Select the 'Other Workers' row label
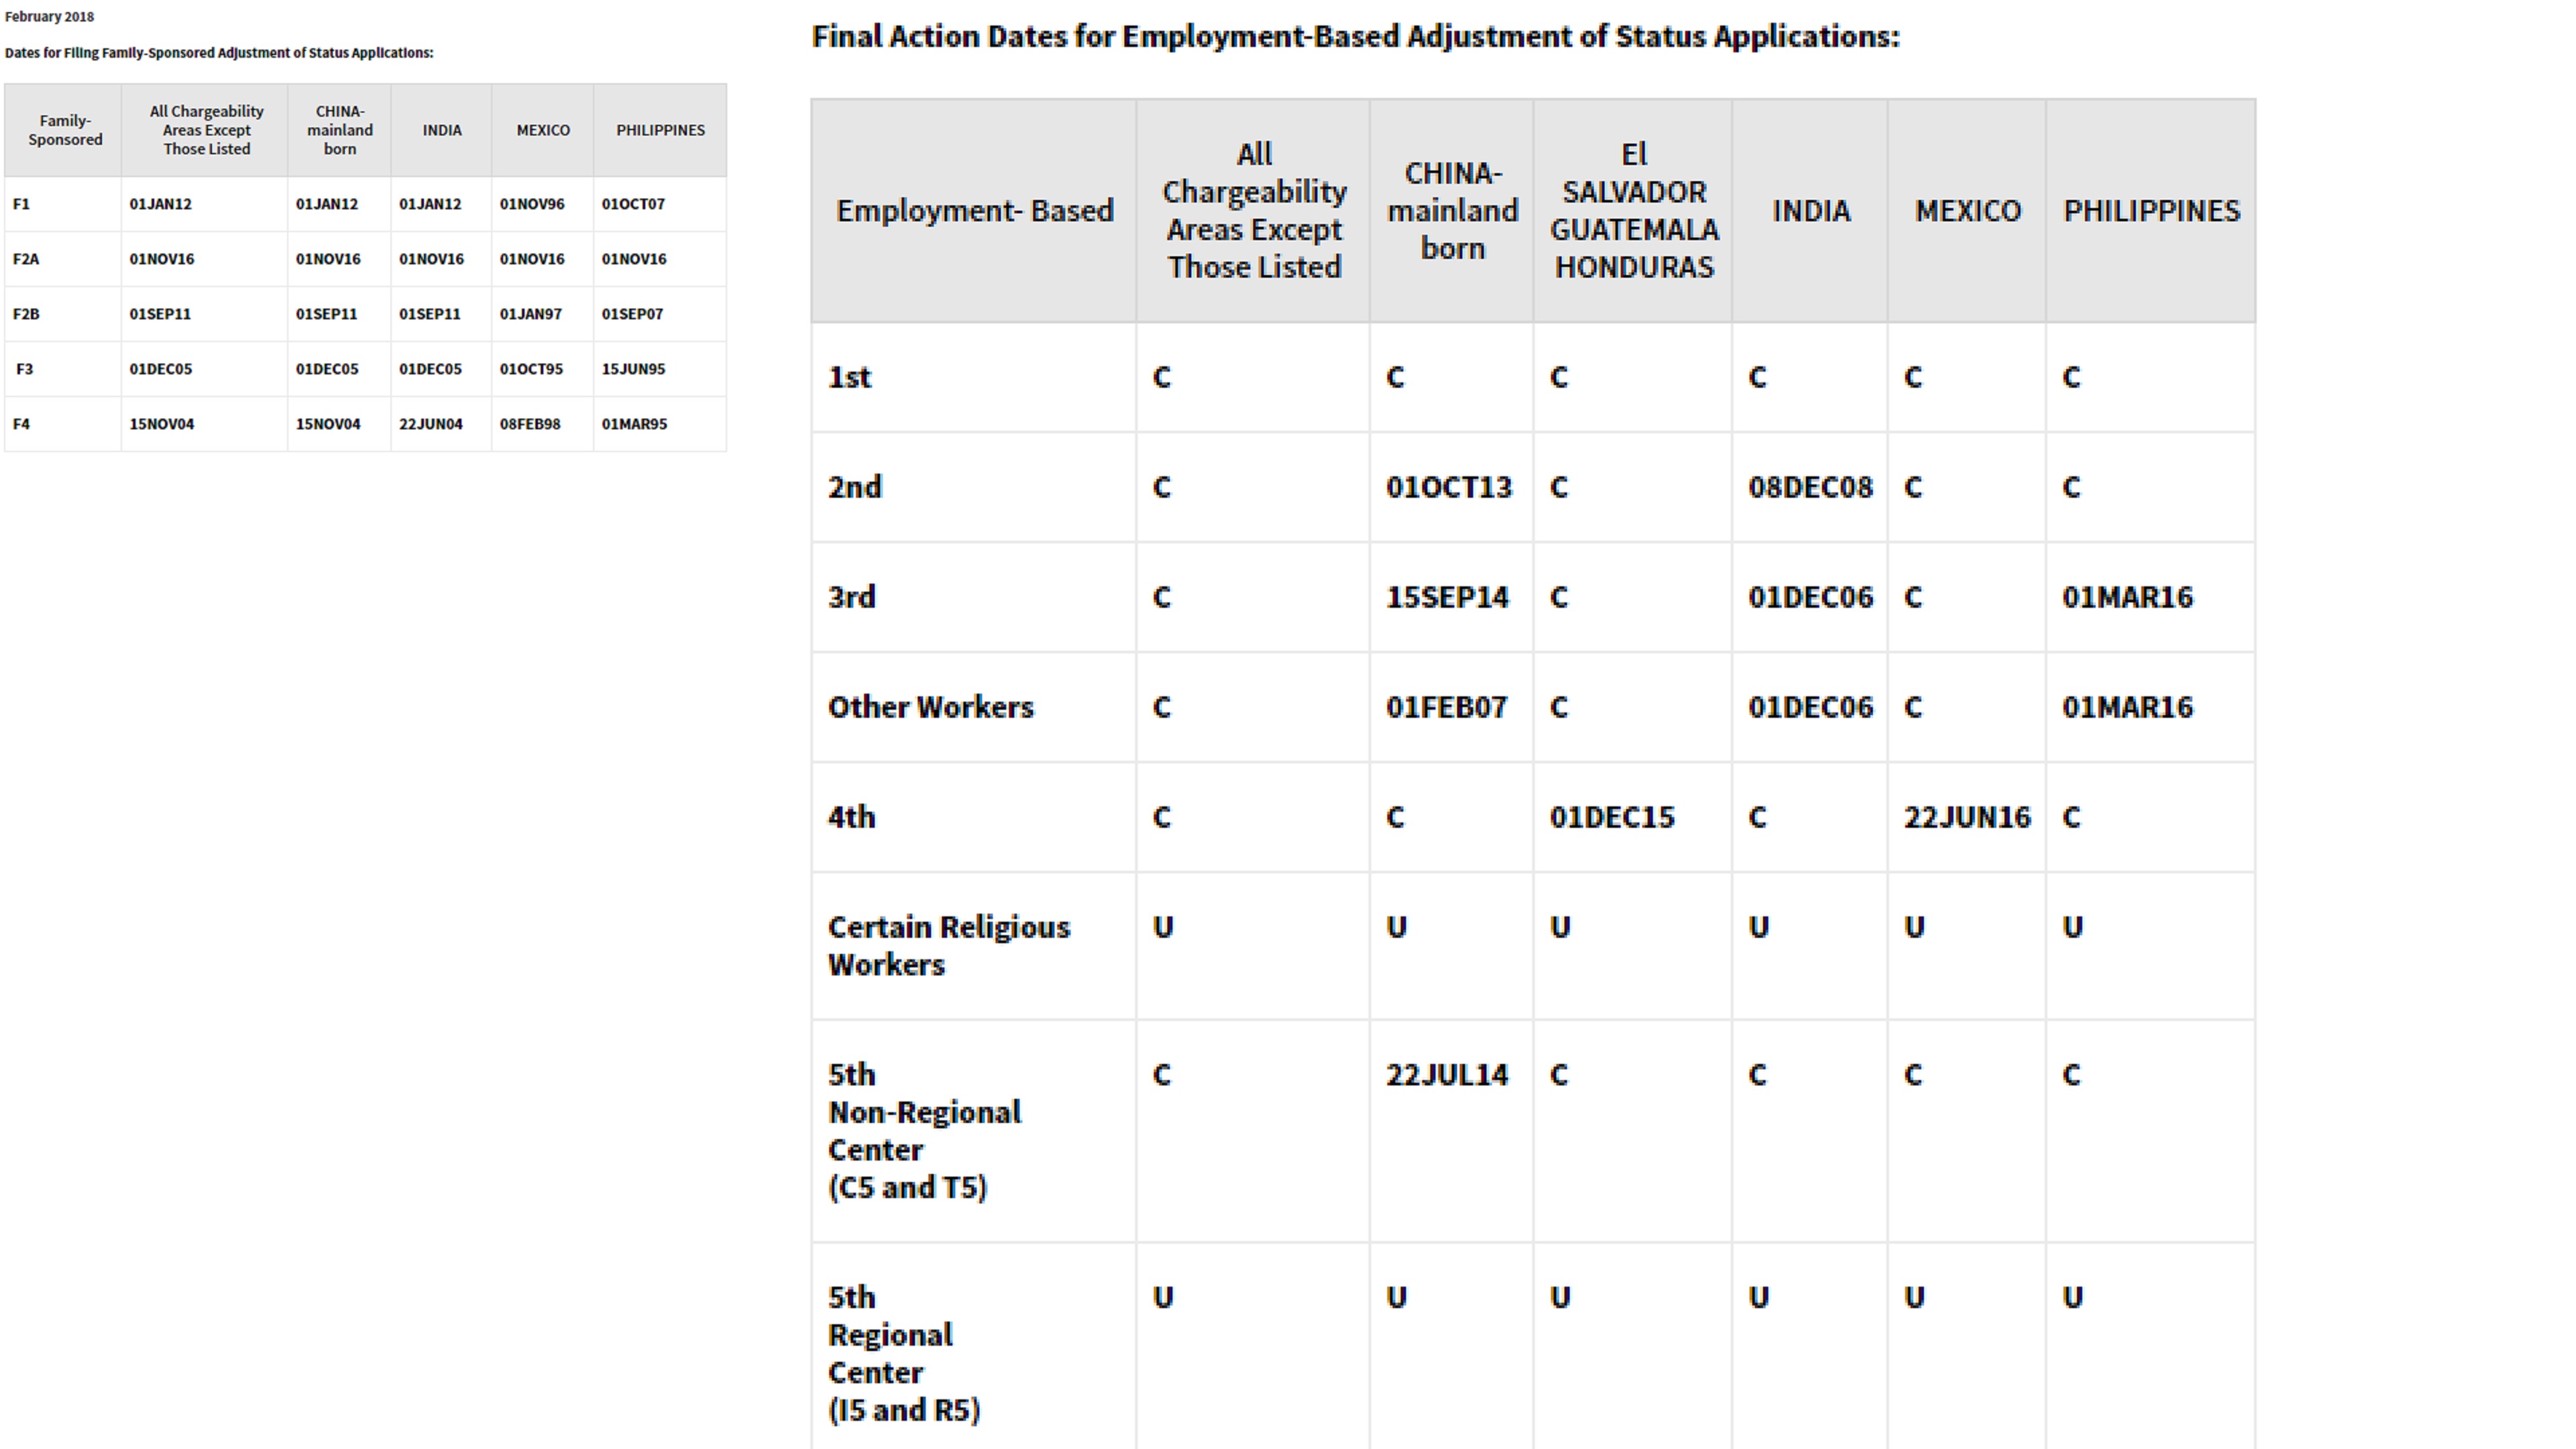2576x1449 pixels. click(930, 708)
